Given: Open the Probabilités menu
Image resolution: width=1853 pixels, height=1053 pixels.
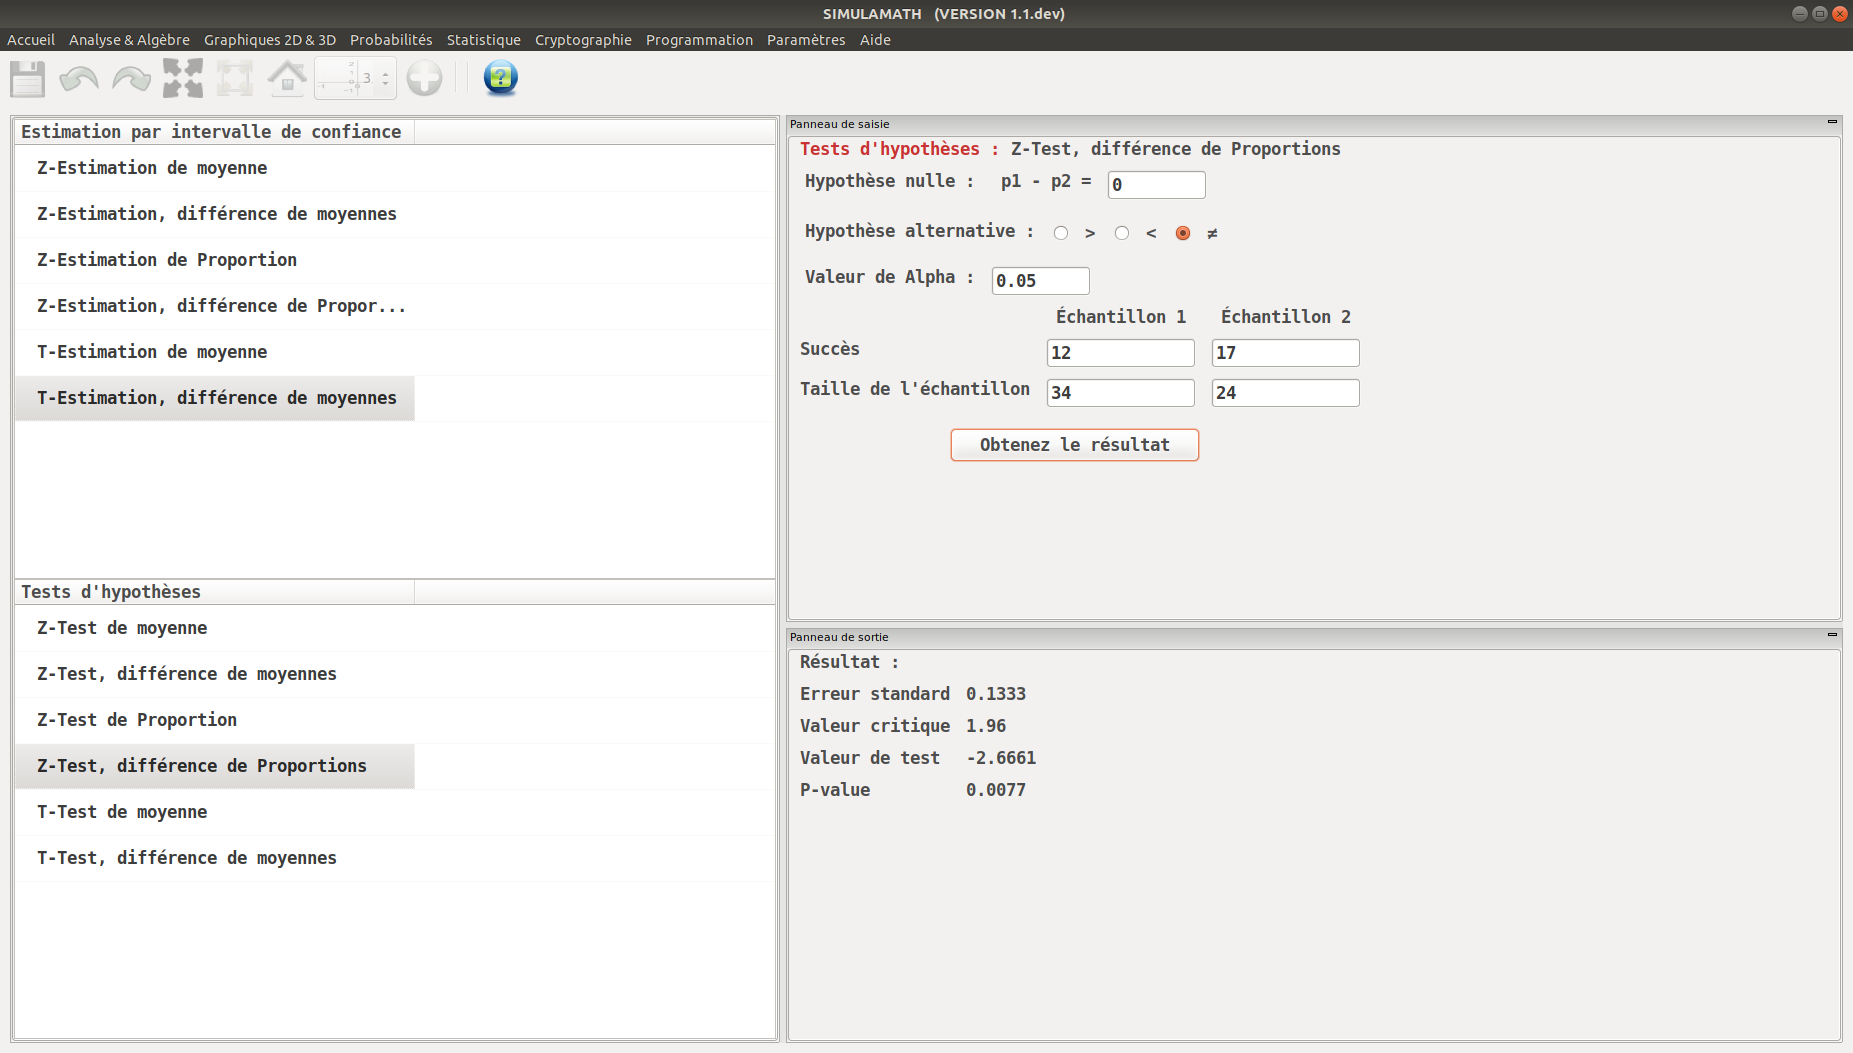Looking at the screenshot, I should 391,40.
